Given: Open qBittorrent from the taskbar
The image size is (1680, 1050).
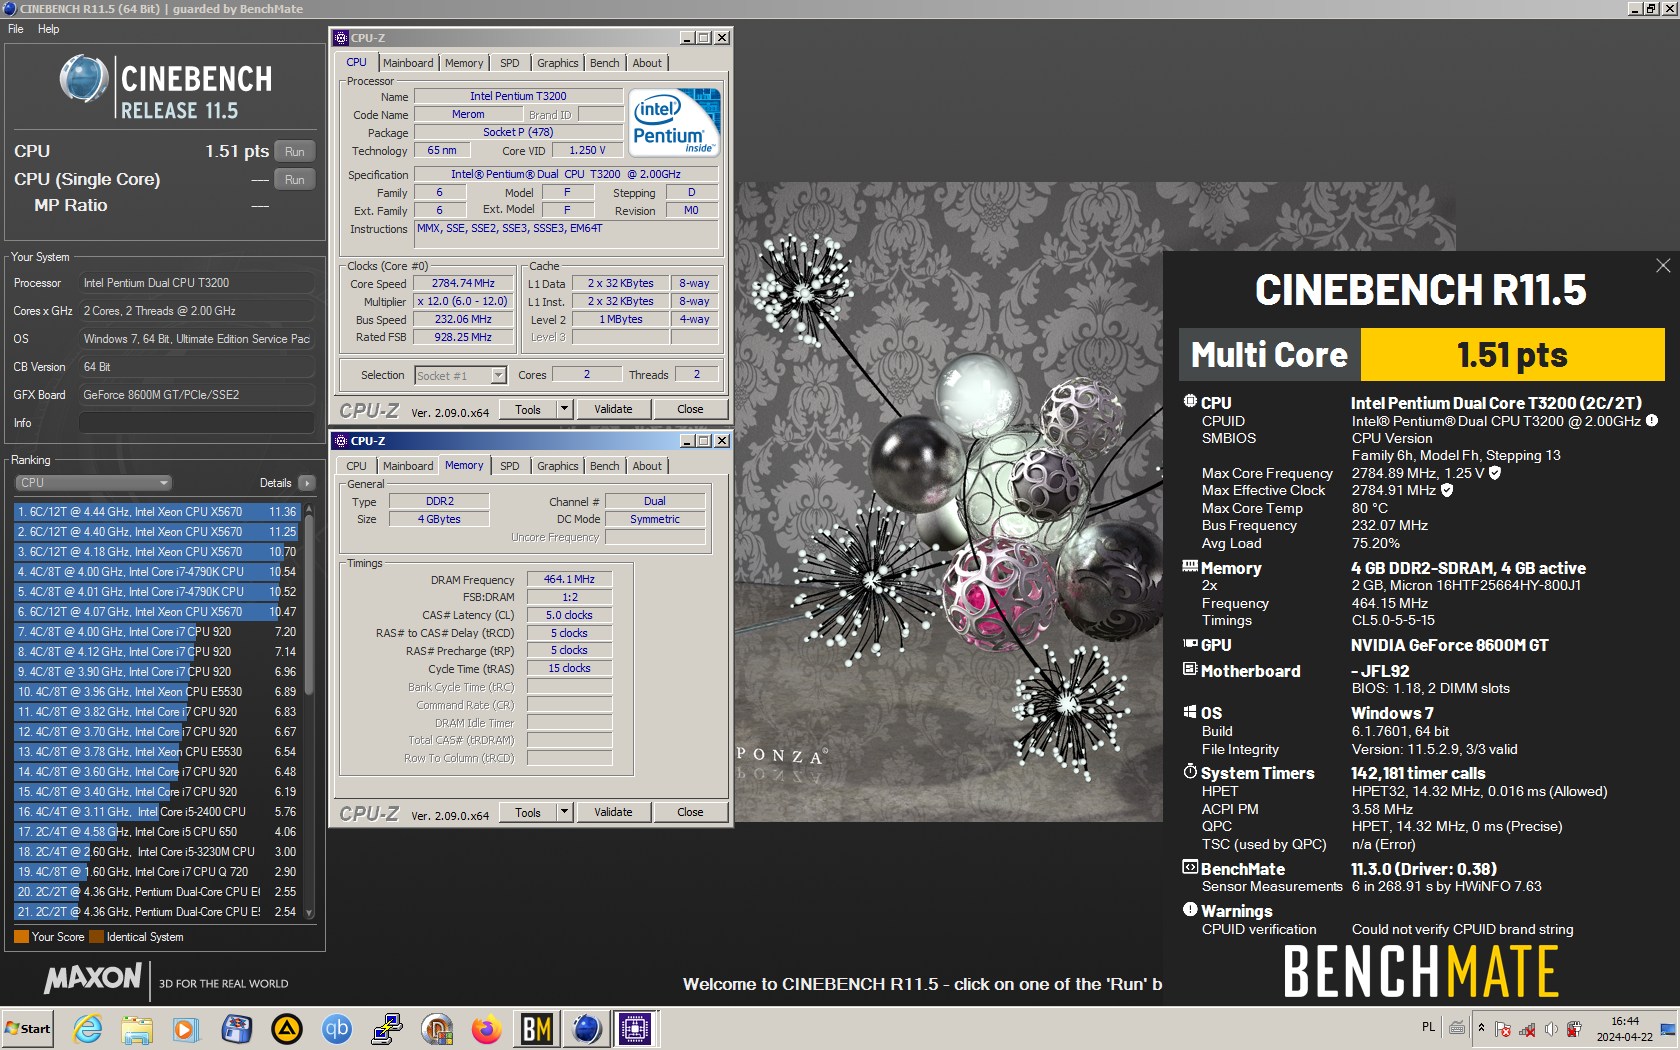Looking at the screenshot, I should [x=337, y=1028].
